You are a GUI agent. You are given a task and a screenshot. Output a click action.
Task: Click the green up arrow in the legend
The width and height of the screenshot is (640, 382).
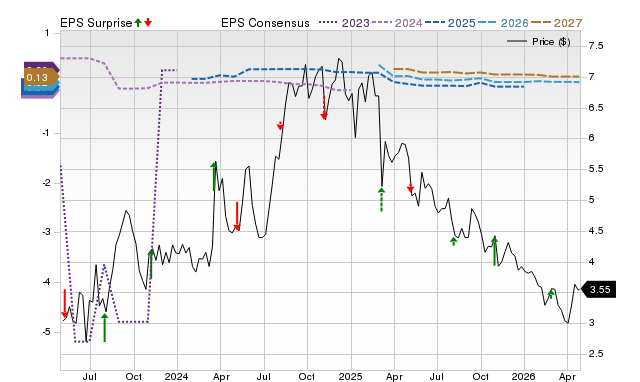tap(138, 23)
